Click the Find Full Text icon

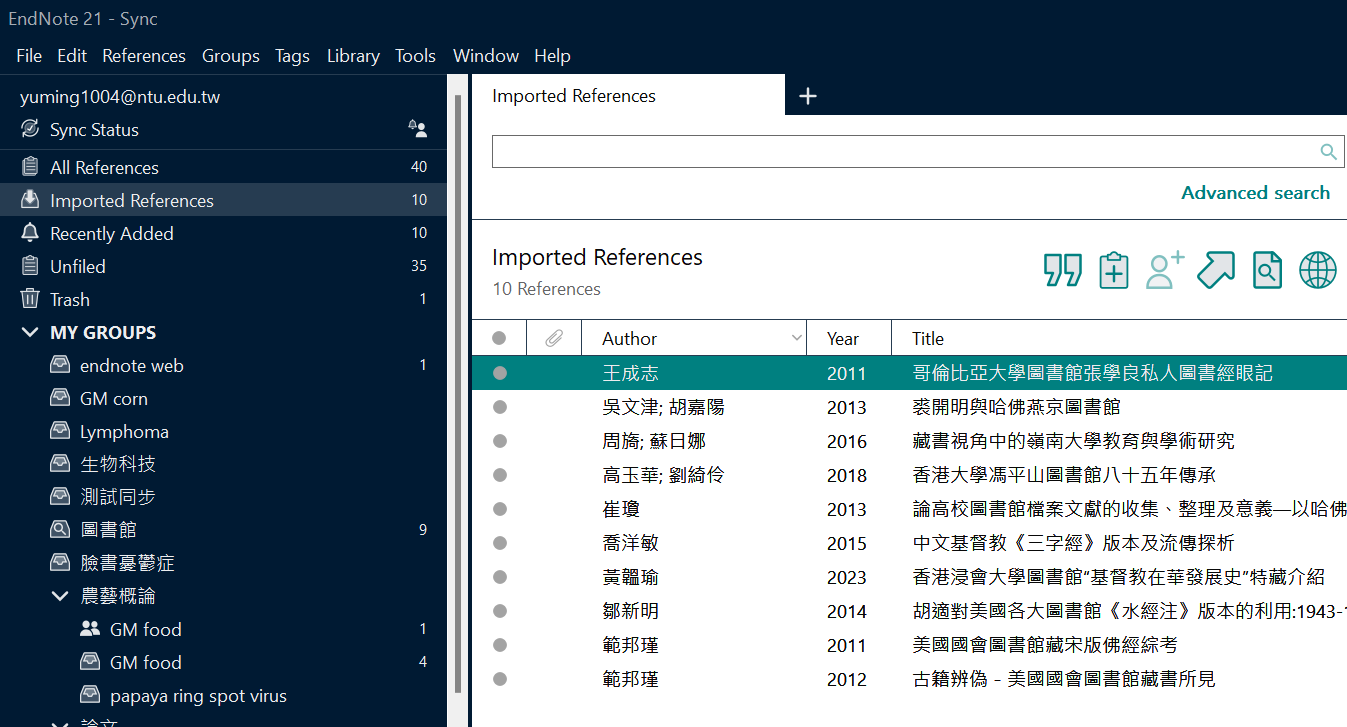[x=1267, y=270]
